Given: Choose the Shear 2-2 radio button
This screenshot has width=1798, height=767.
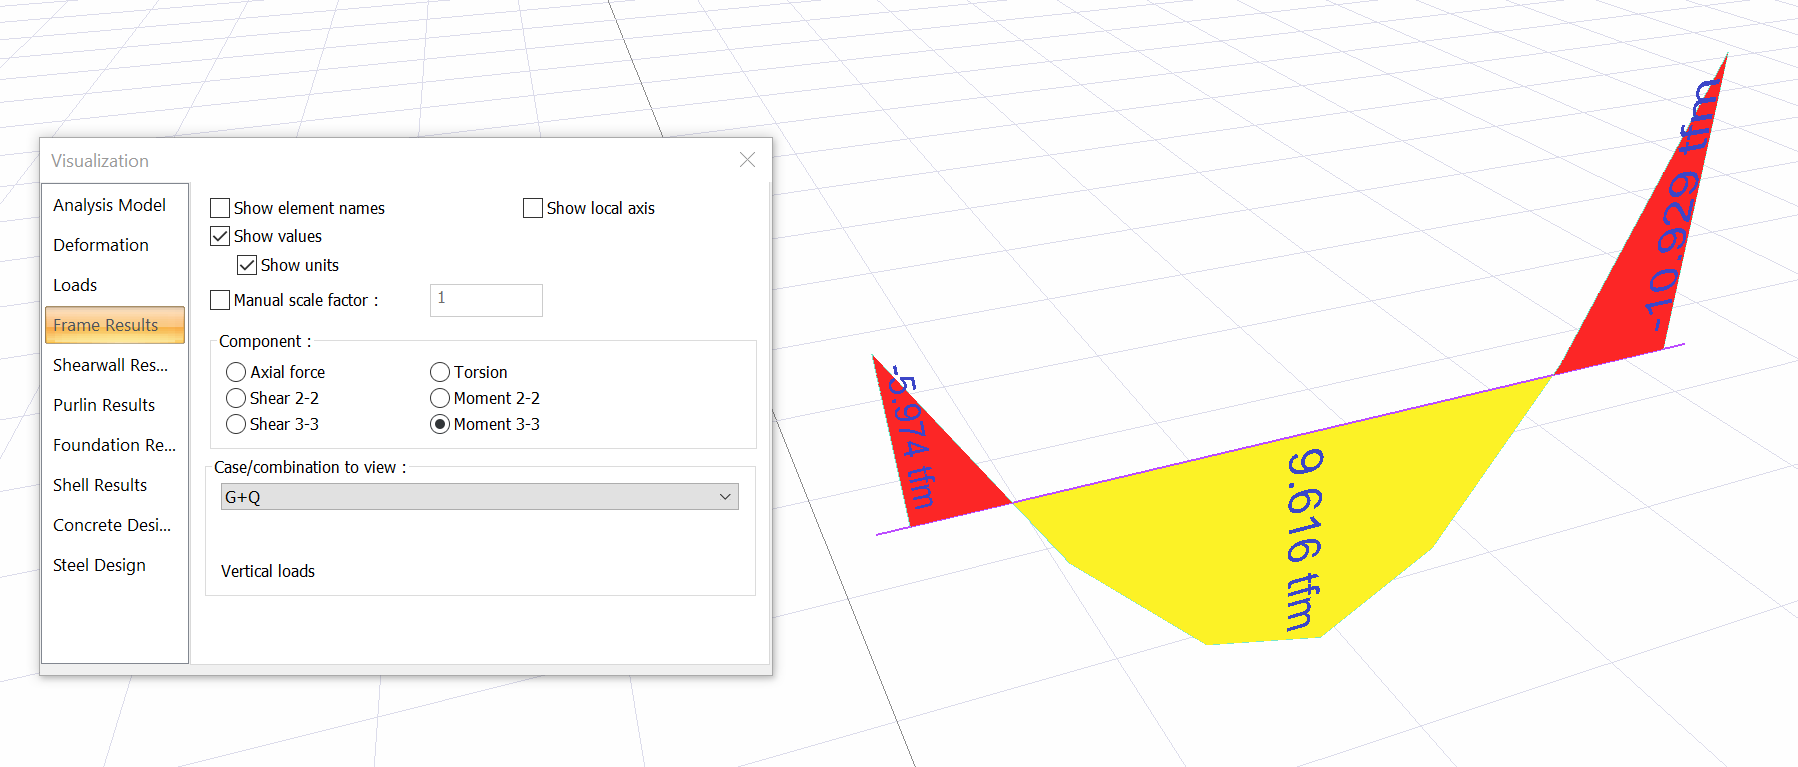Looking at the screenshot, I should point(236,398).
